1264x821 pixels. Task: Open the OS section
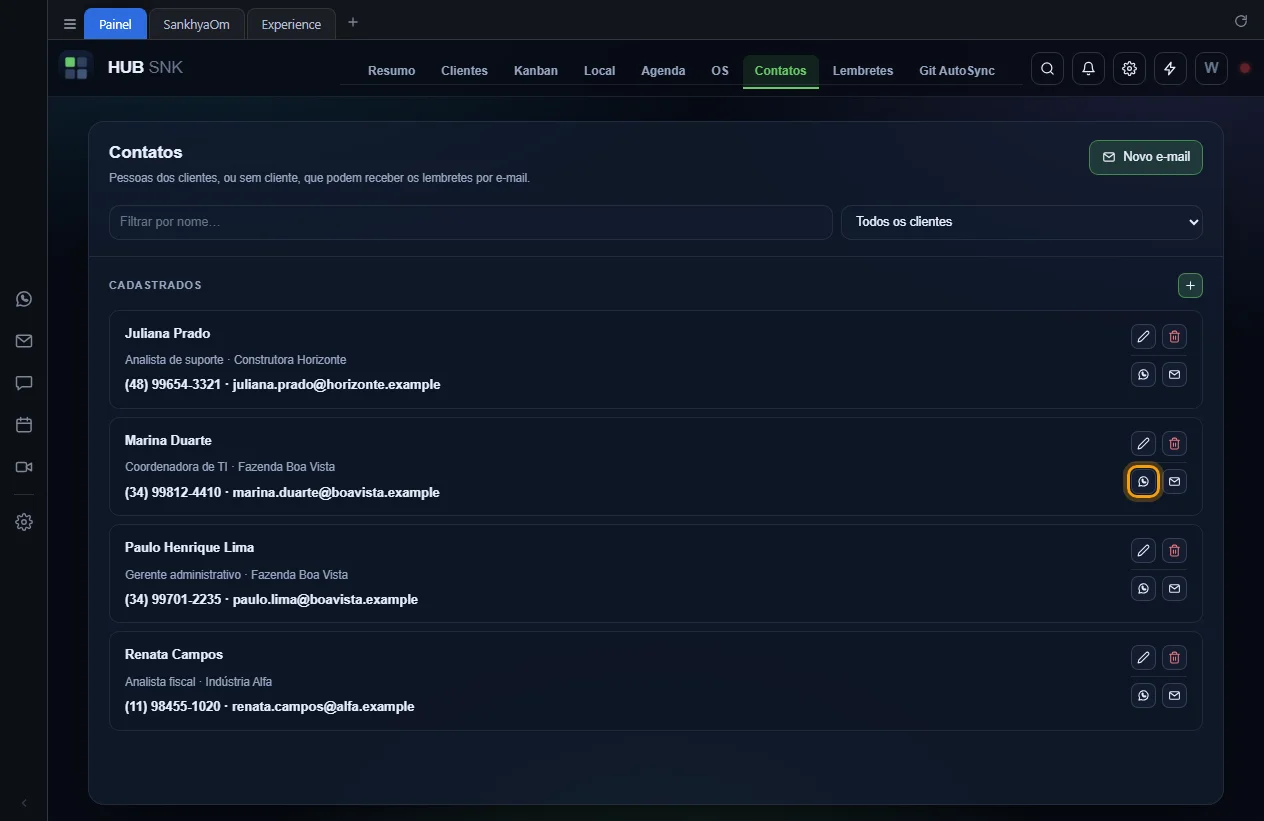pos(720,71)
